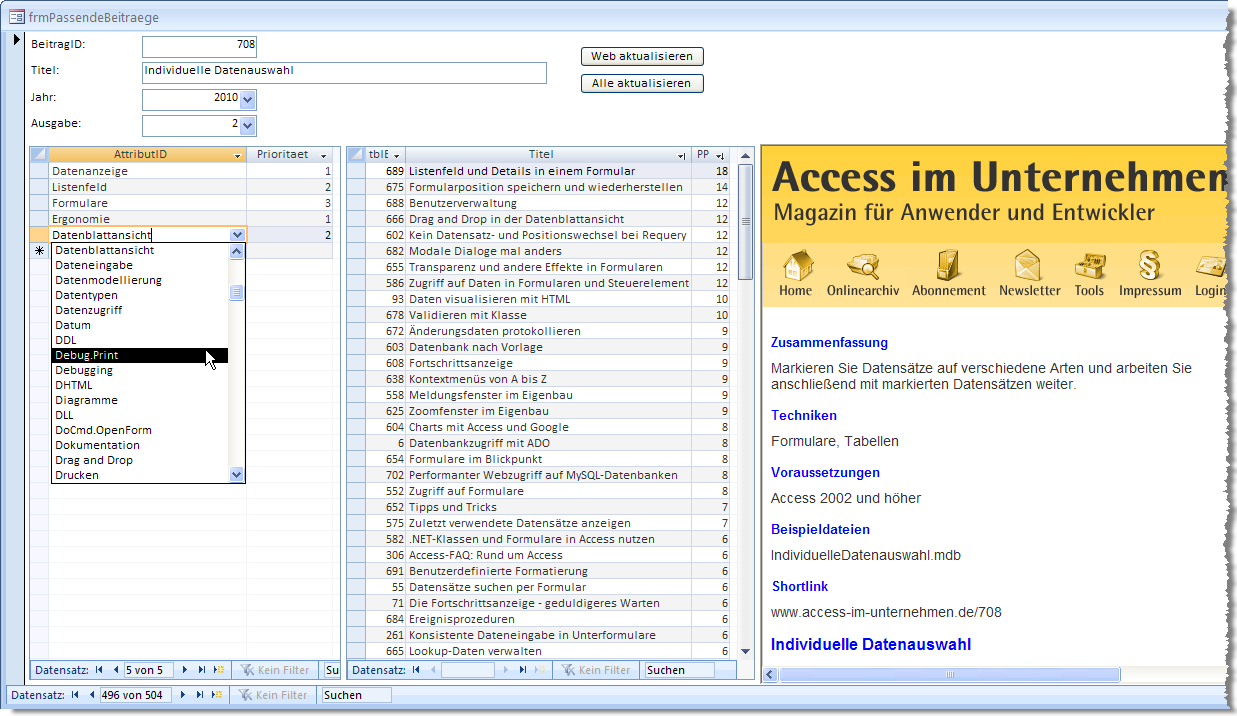Create new record in bottom navigation bar
This screenshot has width=1237, height=716.
pos(218,695)
